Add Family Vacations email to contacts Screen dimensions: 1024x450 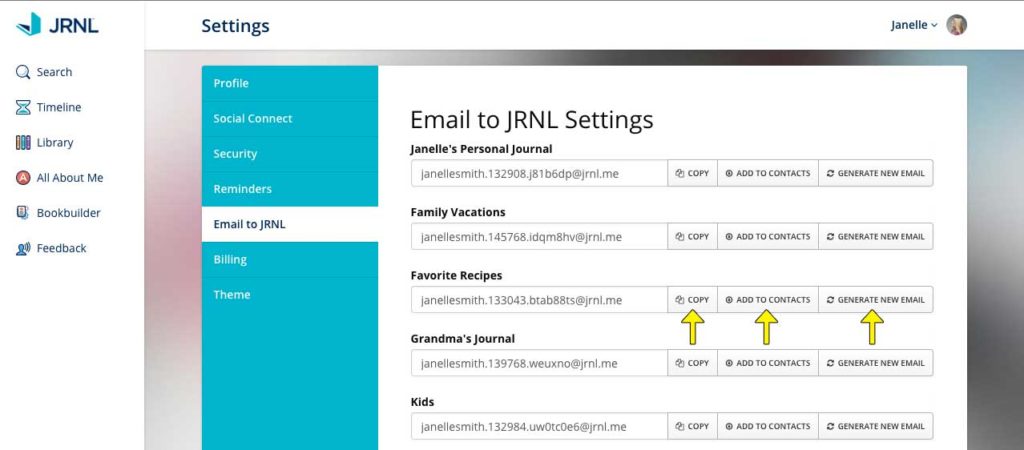[x=768, y=236]
